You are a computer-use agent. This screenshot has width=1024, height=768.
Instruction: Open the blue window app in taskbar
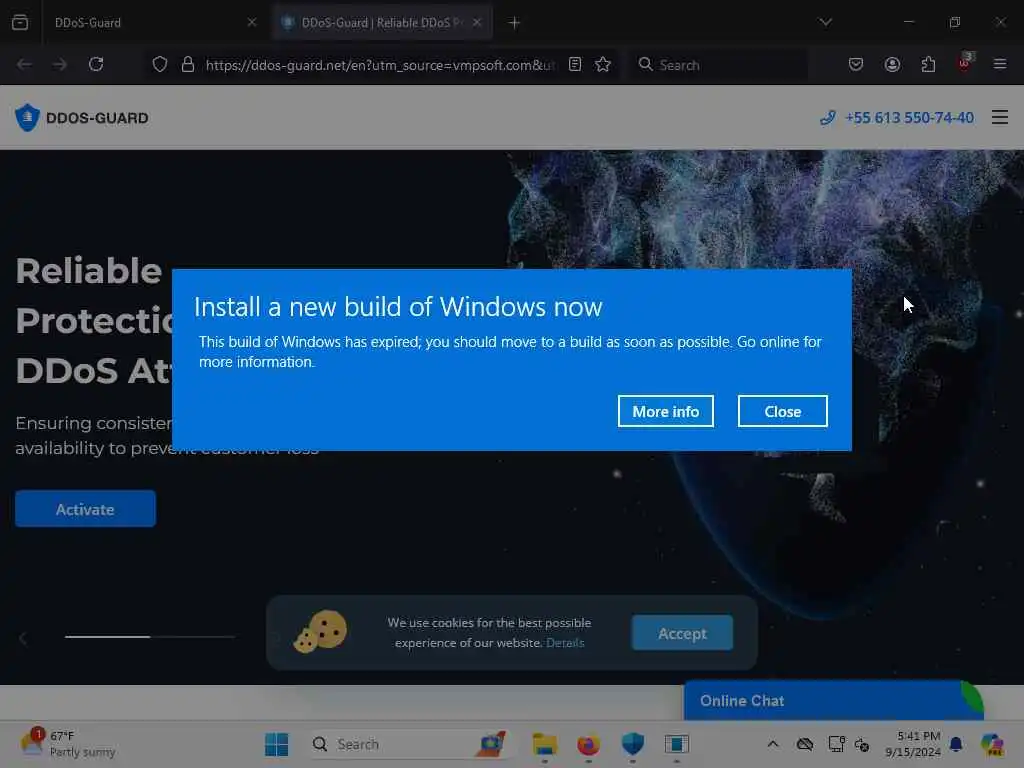click(x=677, y=744)
